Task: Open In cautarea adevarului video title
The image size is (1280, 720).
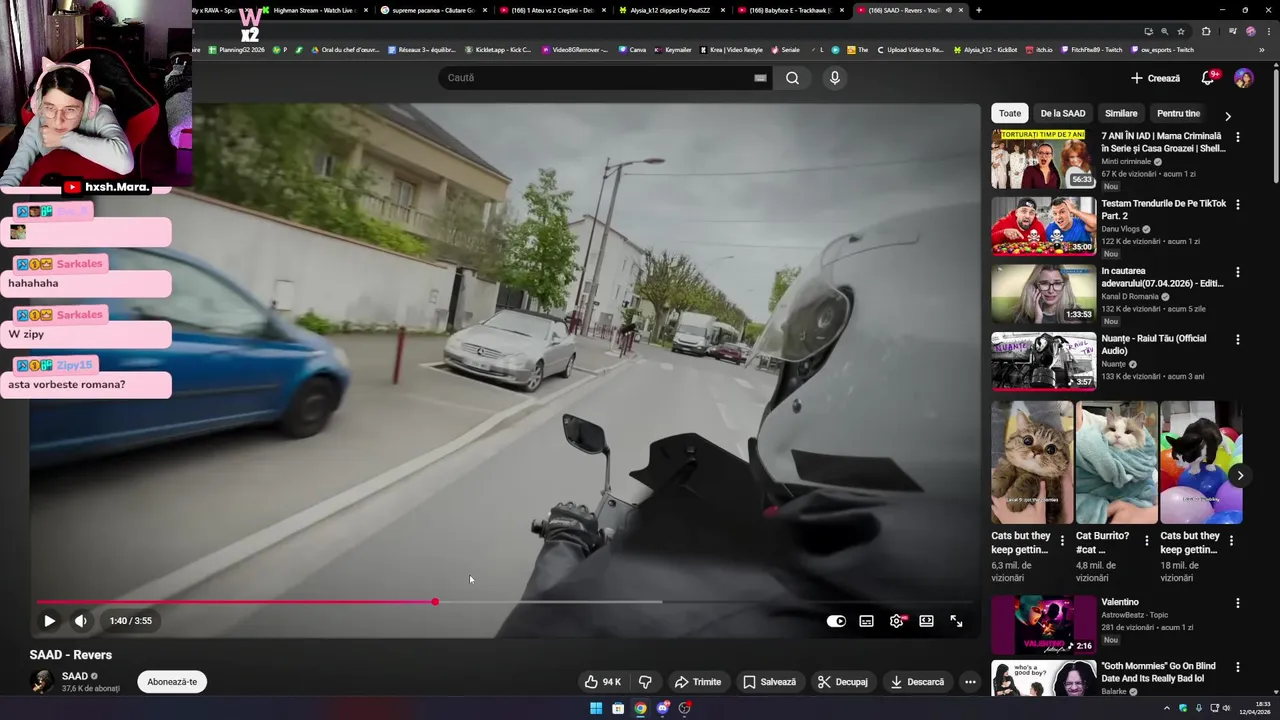Action: pos(1162,277)
